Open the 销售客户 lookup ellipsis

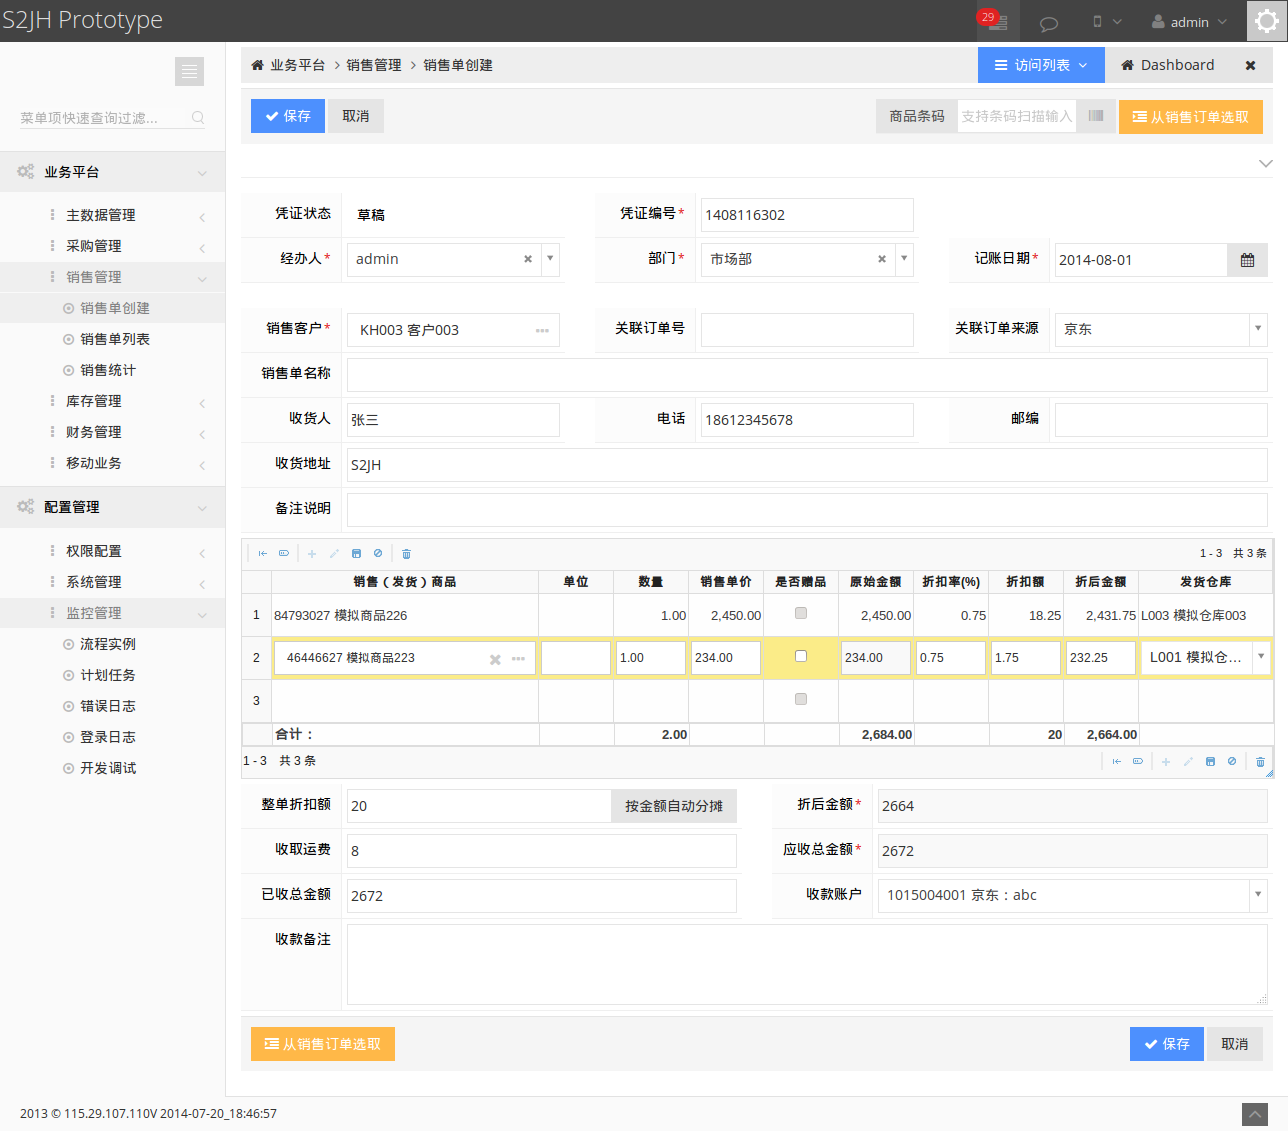click(542, 330)
